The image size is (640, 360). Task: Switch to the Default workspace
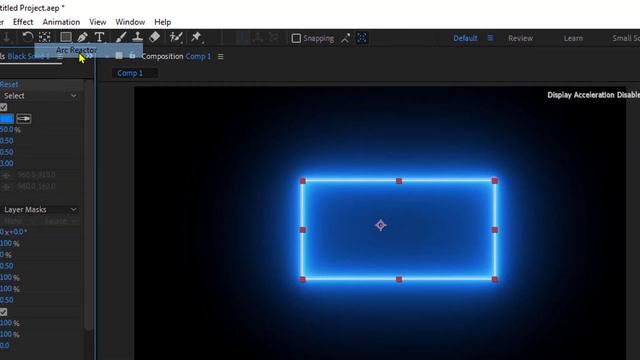[465, 38]
